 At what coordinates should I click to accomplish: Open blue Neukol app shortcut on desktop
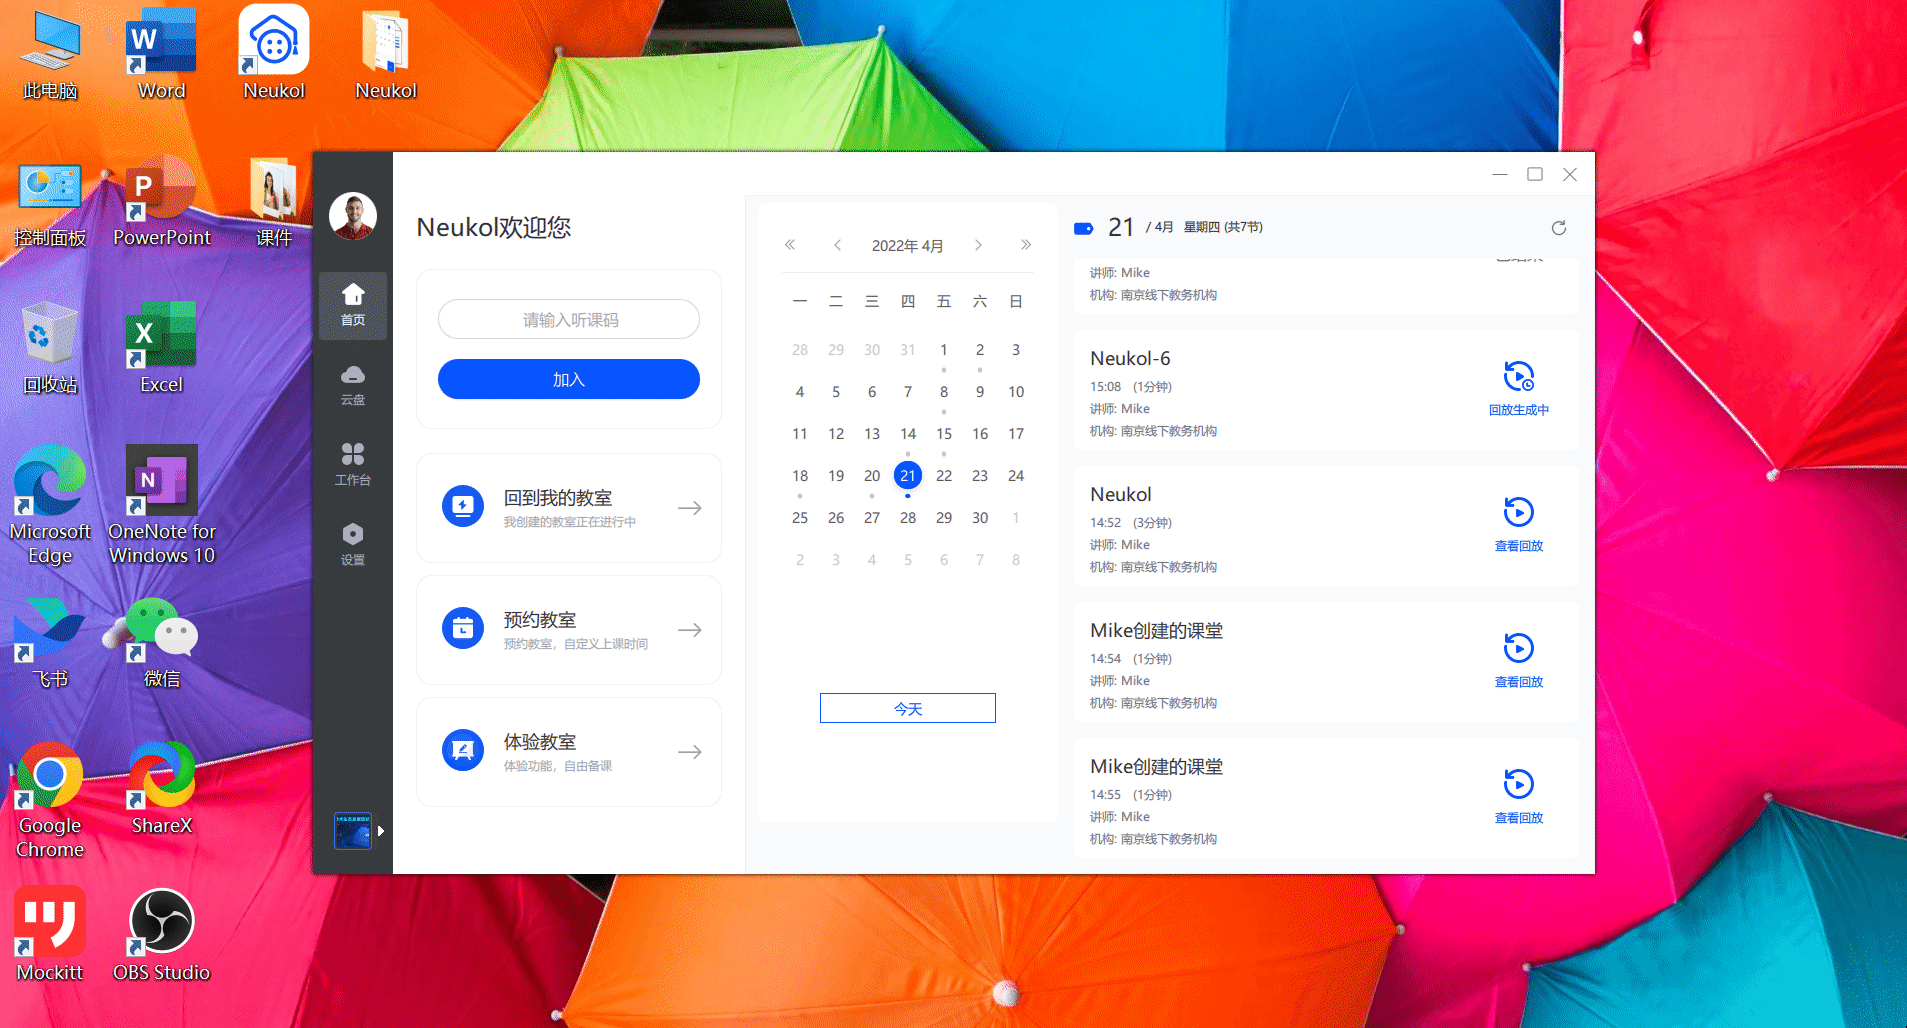pyautogui.click(x=273, y=53)
